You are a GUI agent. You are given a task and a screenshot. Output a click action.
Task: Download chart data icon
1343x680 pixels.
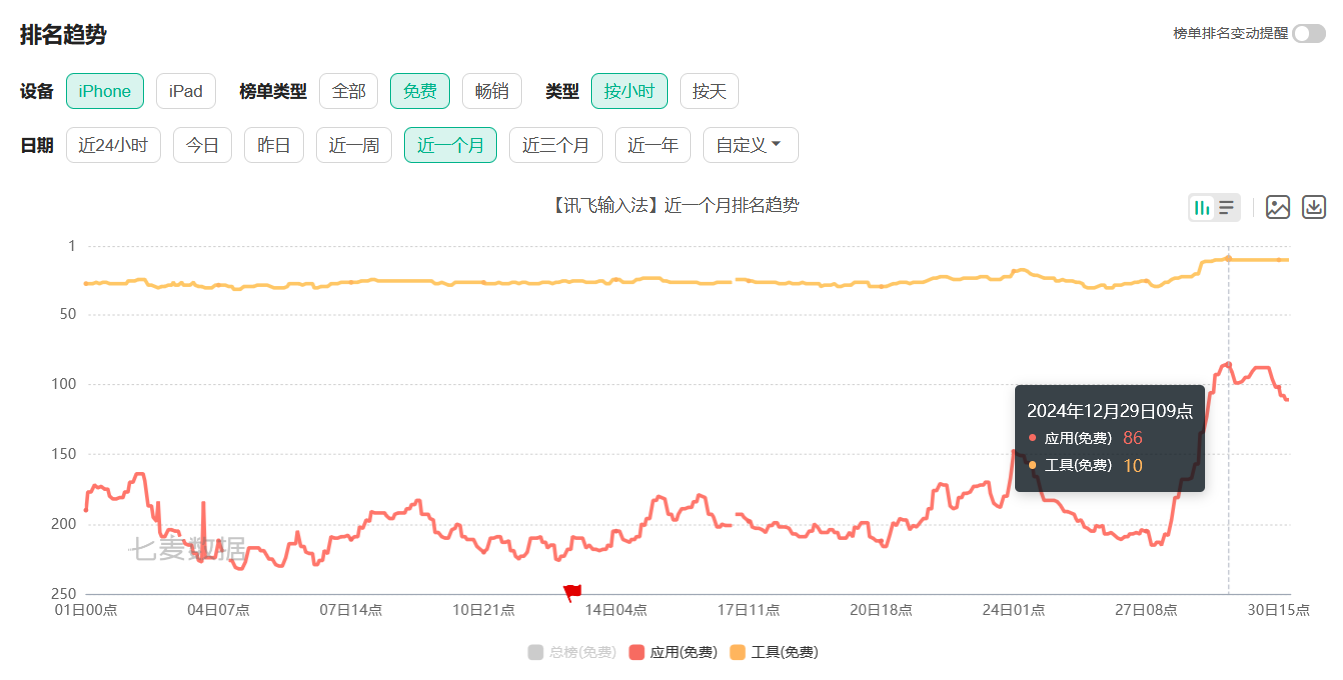click(x=1314, y=208)
